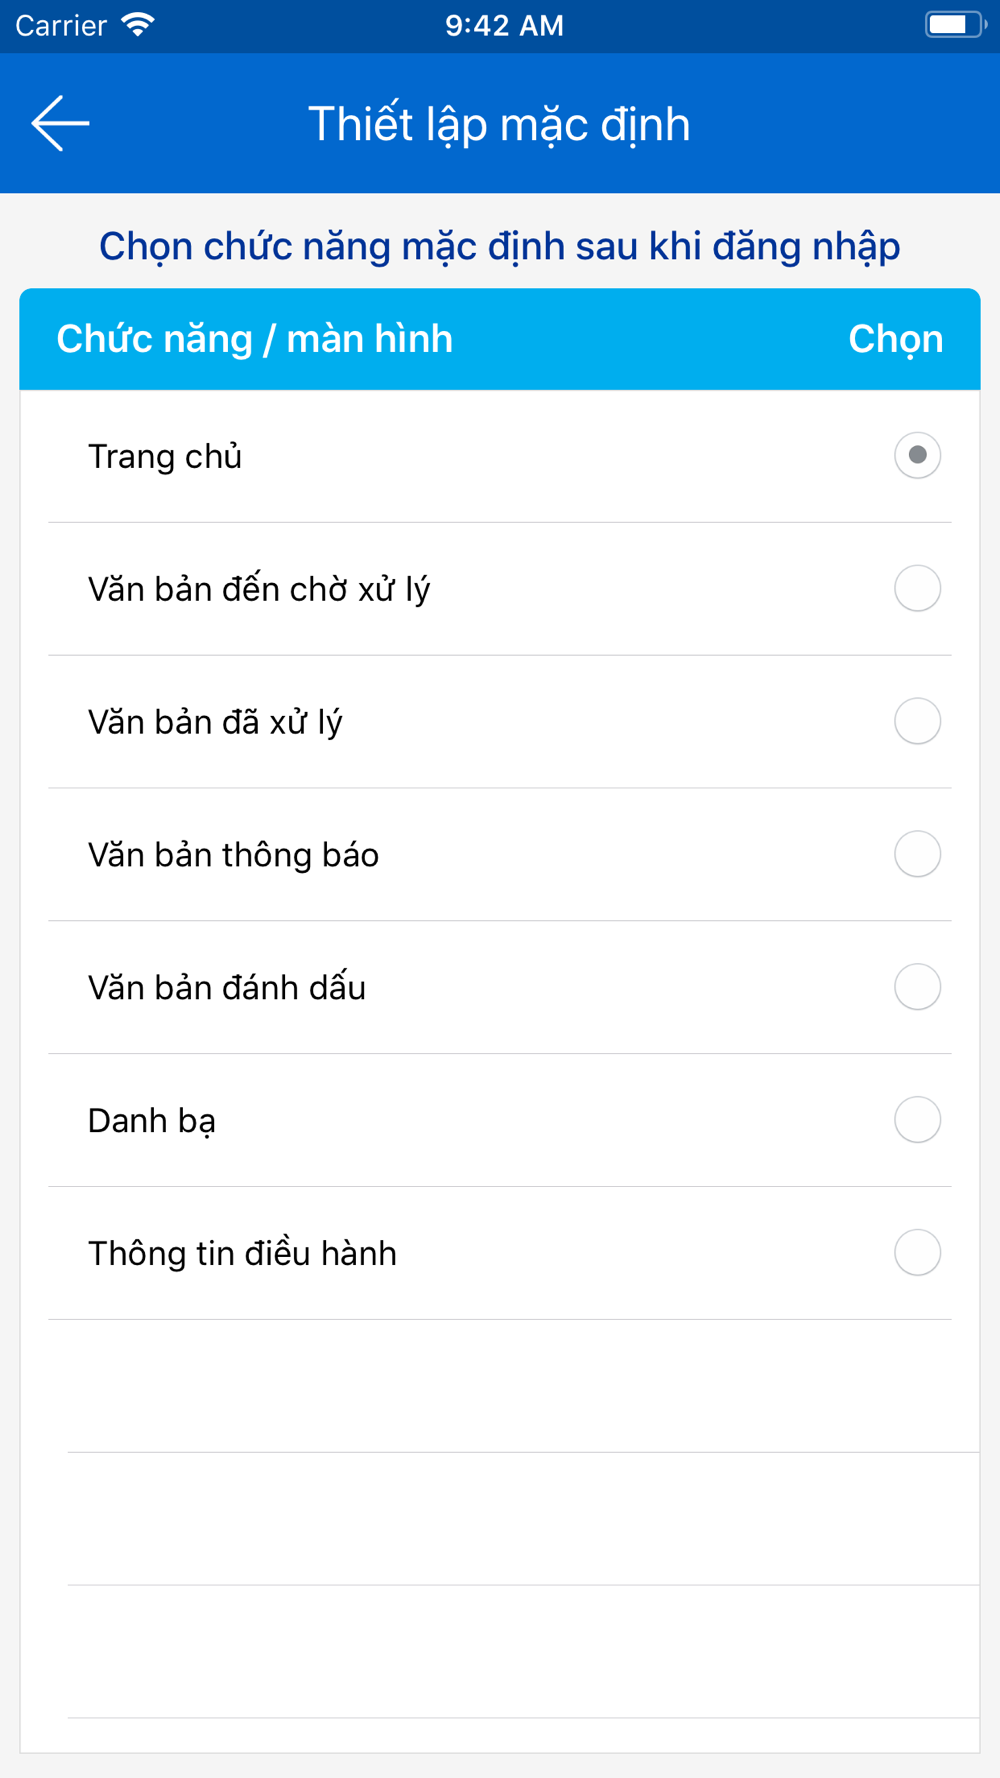The height and width of the screenshot is (1778, 1000).
Task: Tap the Trang chủ row label
Action: (x=165, y=457)
